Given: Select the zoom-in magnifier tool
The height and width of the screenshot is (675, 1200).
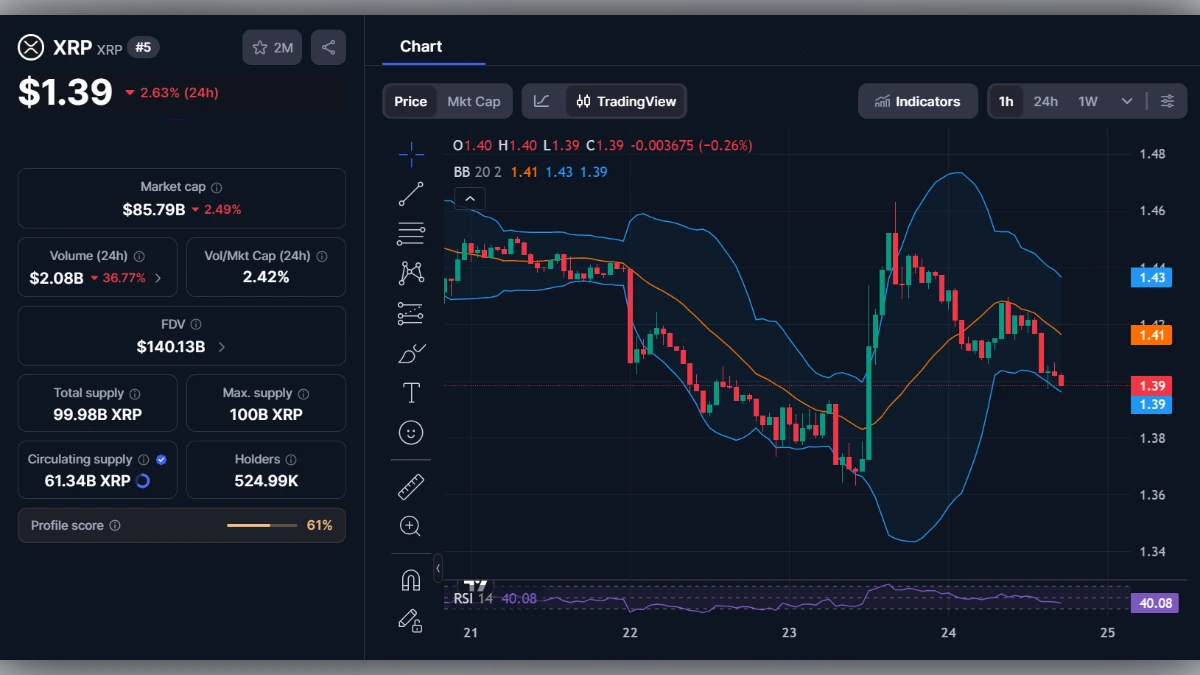Looking at the screenshot, I should point(410,526).
